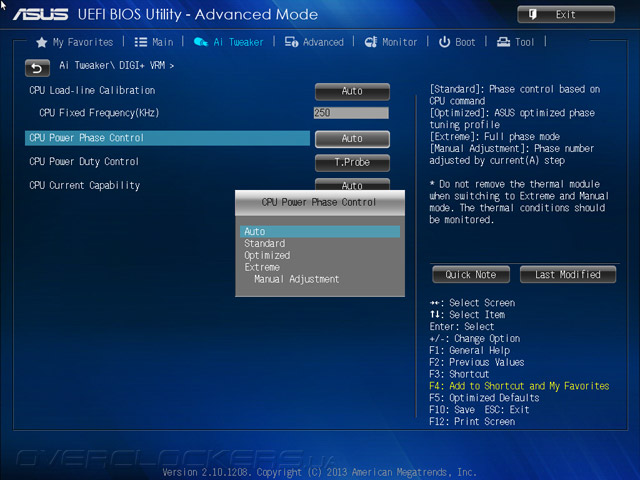Click the ASUS logo
The image size is (640, 480).
pyautogui.click(x=40, y=15)
